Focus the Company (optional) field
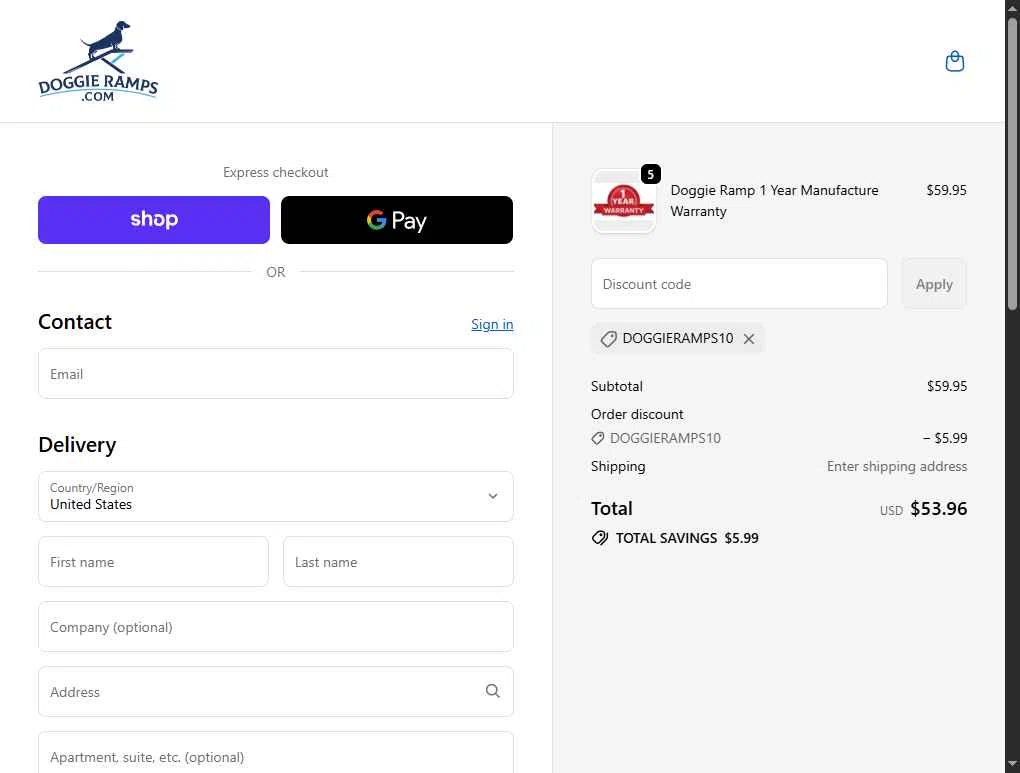The image size is (1020, 773). point(276,627)
